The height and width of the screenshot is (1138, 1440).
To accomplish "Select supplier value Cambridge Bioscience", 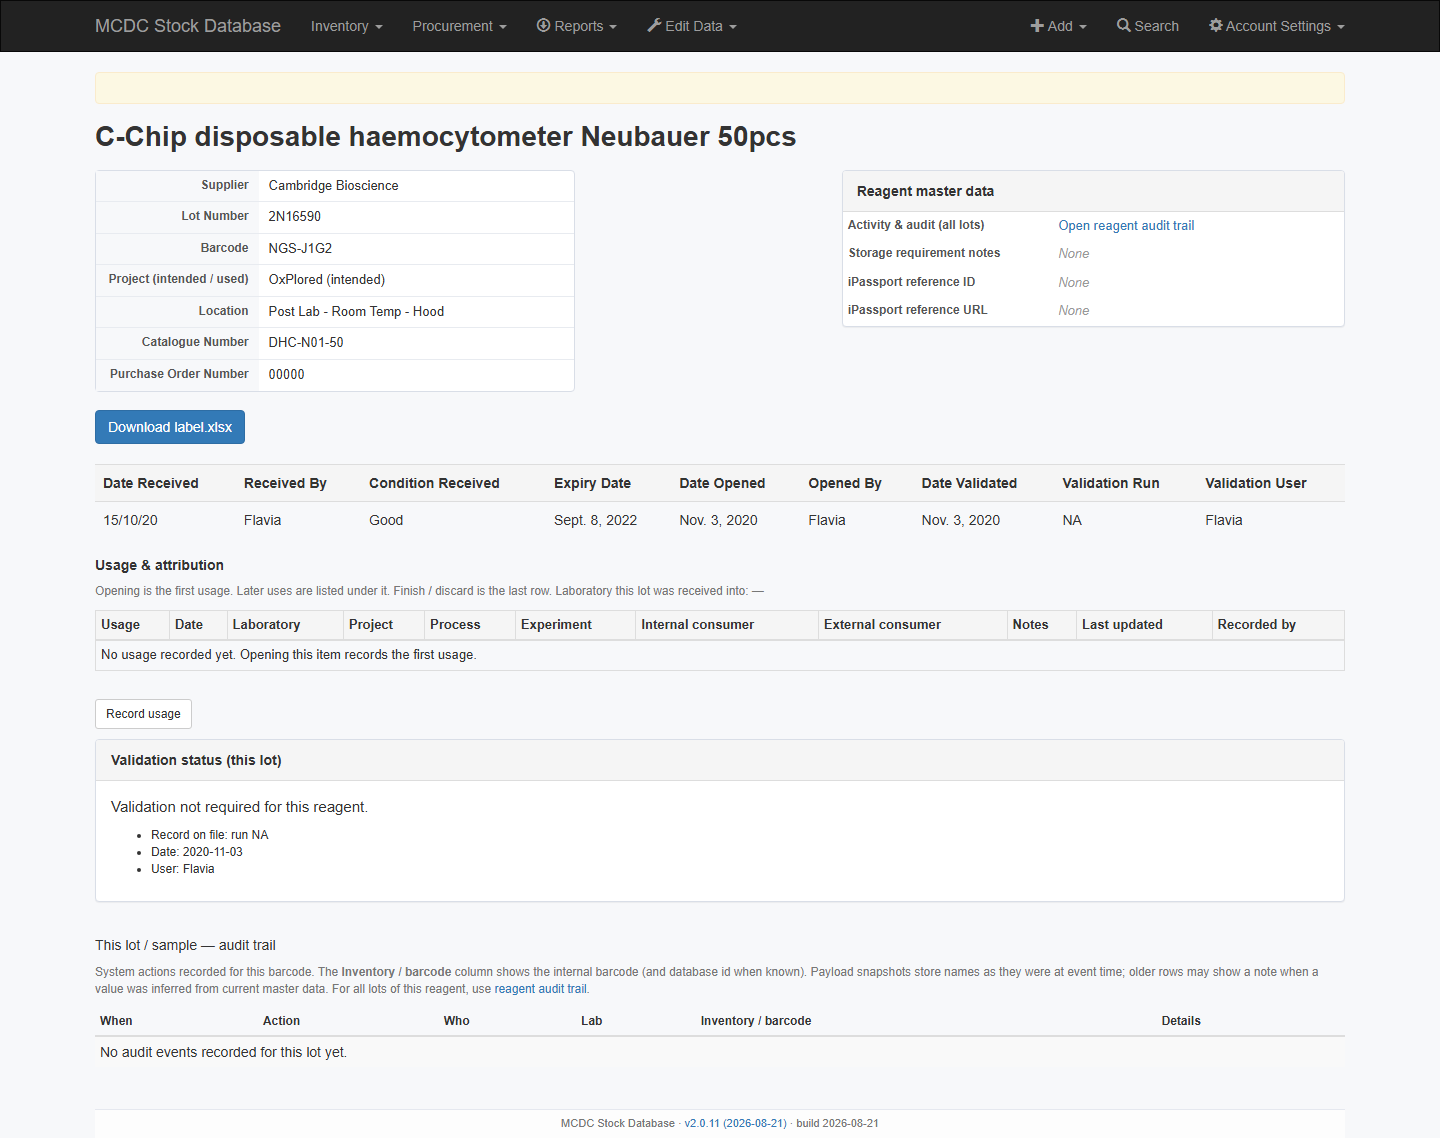I will (333, 186).
